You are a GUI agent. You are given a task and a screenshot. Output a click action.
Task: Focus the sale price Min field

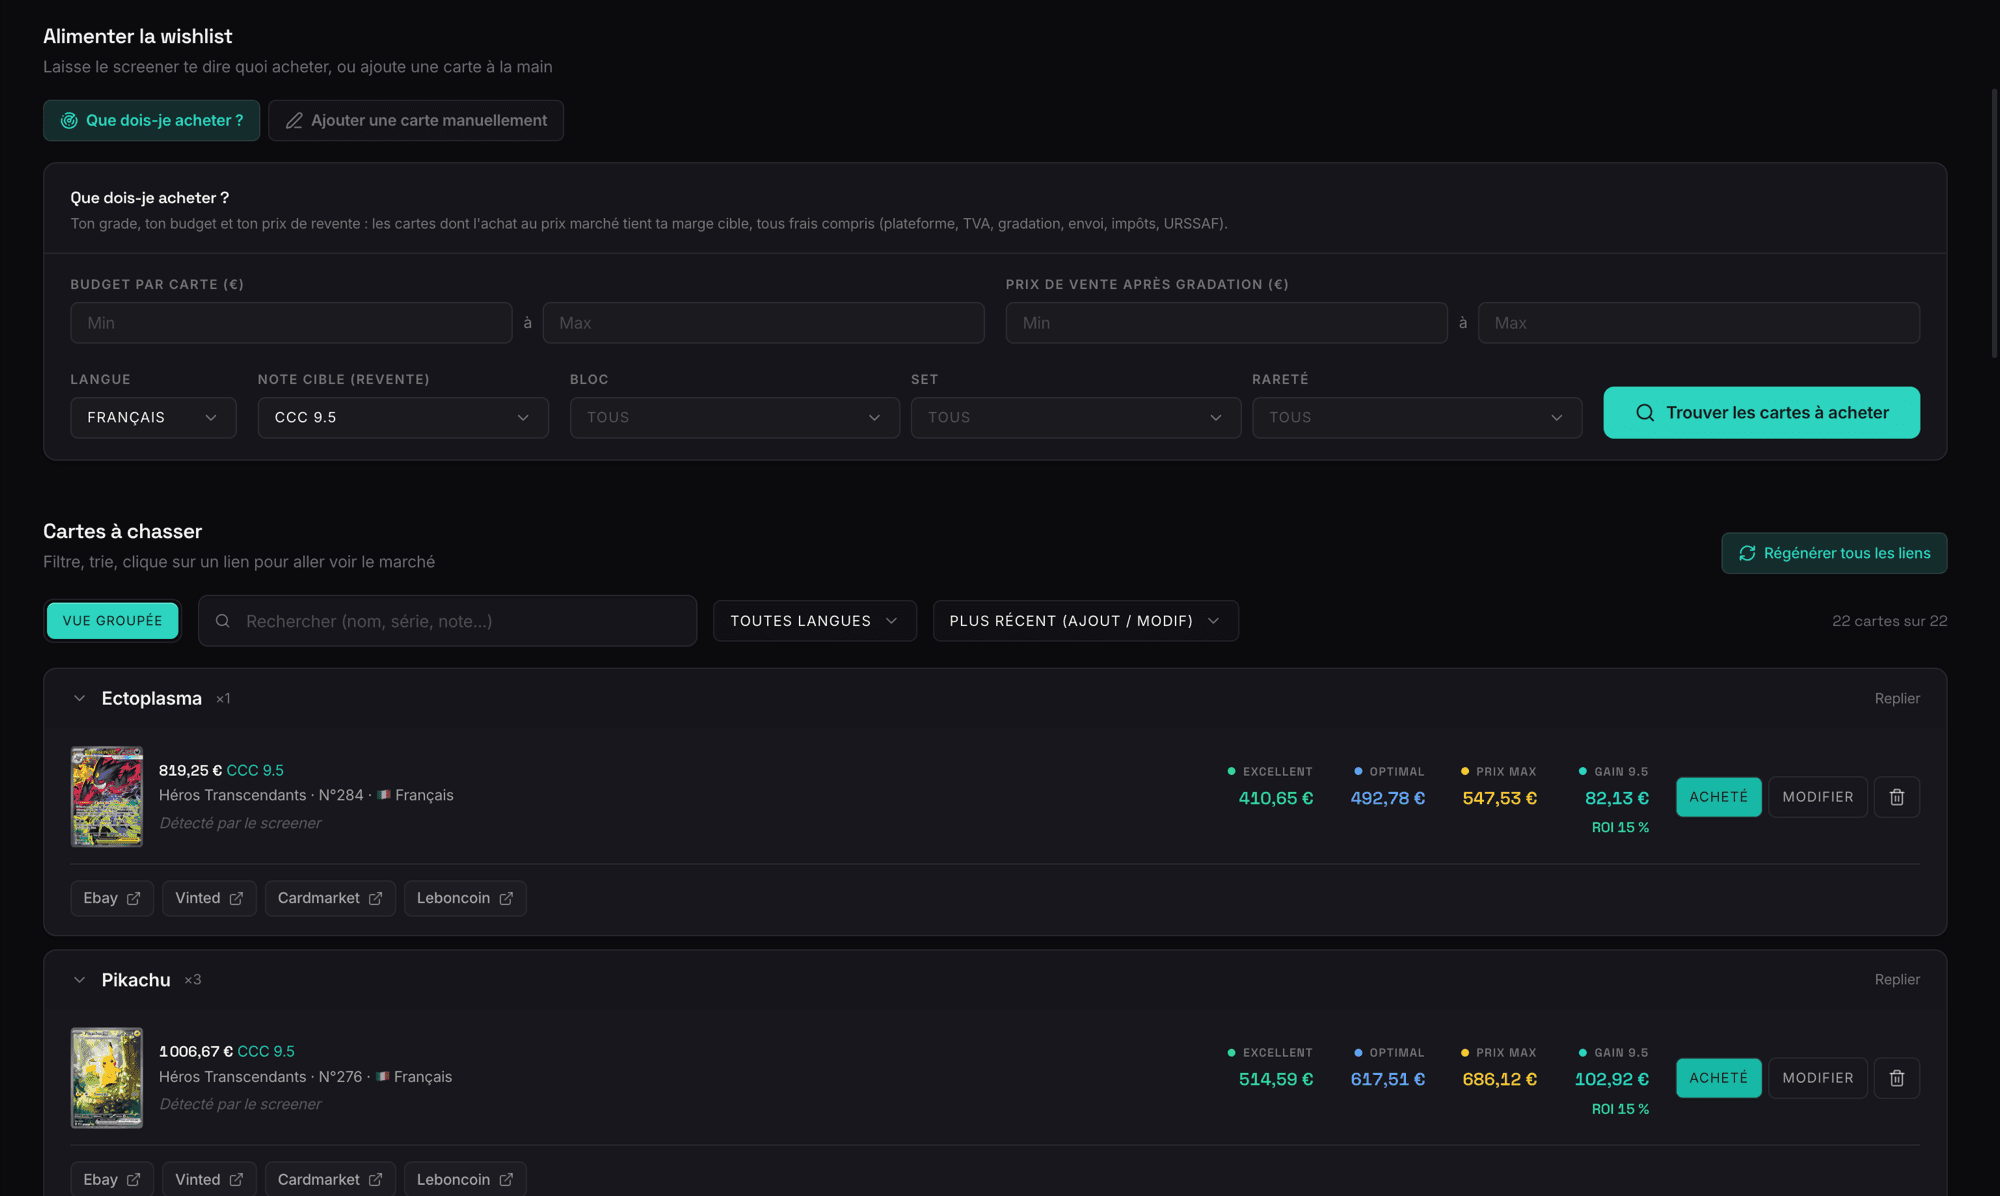tap(1226, 323)
